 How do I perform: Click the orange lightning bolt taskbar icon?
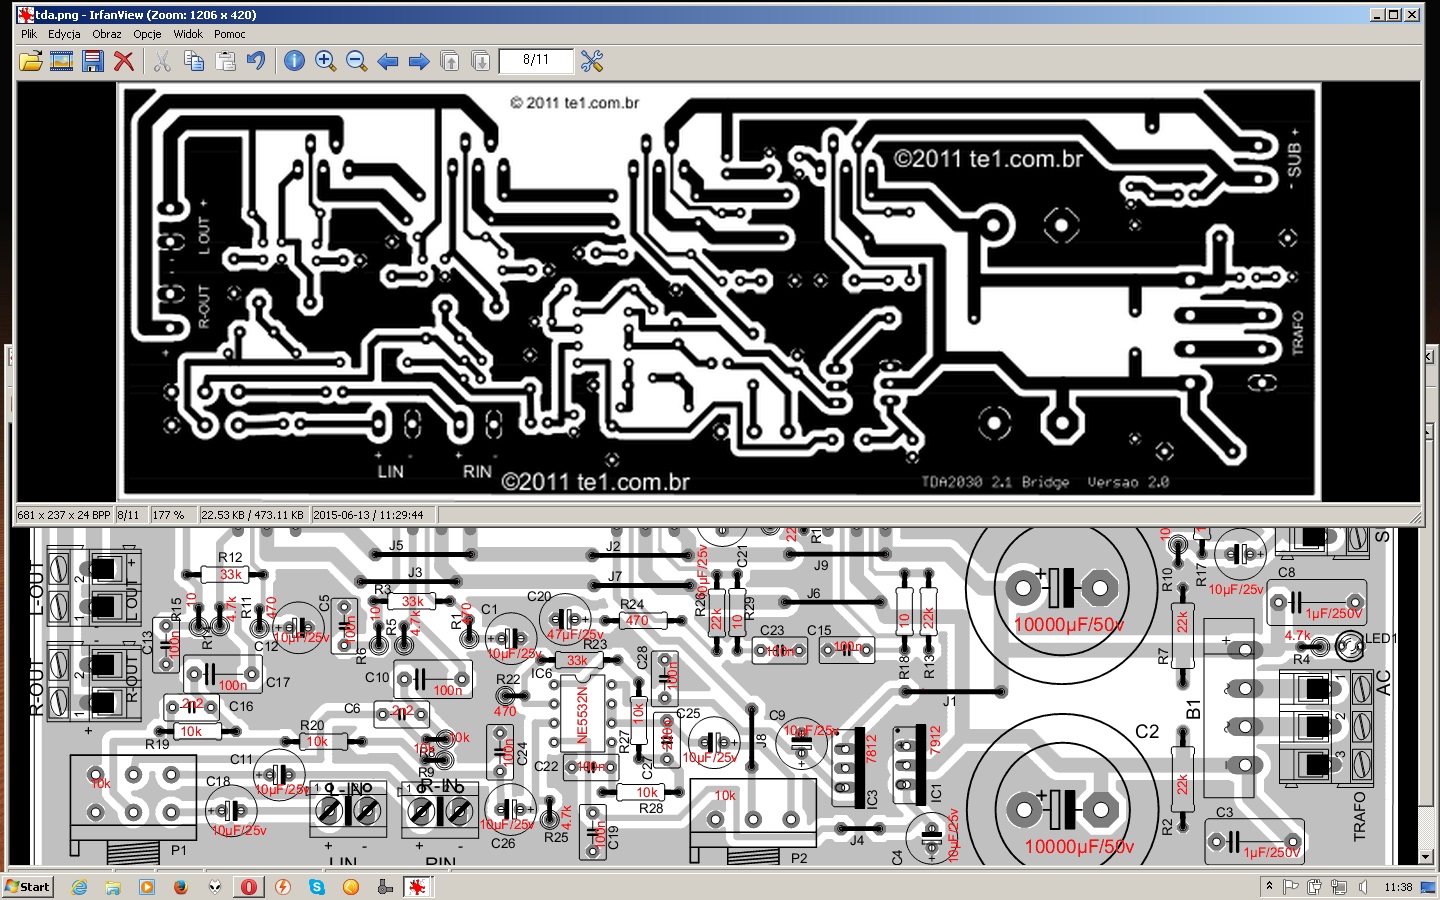(283, 887)
